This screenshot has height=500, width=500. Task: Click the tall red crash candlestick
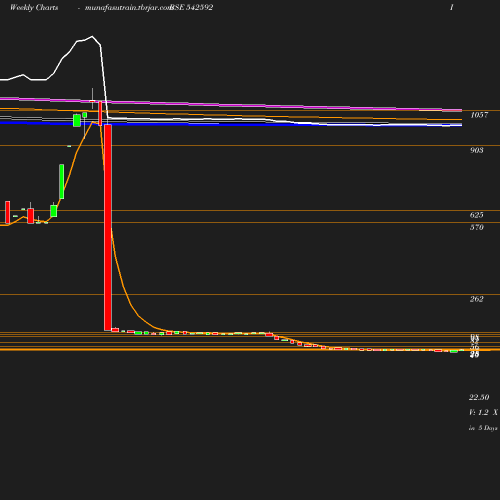pyautogui.click(x=108, y=228)
